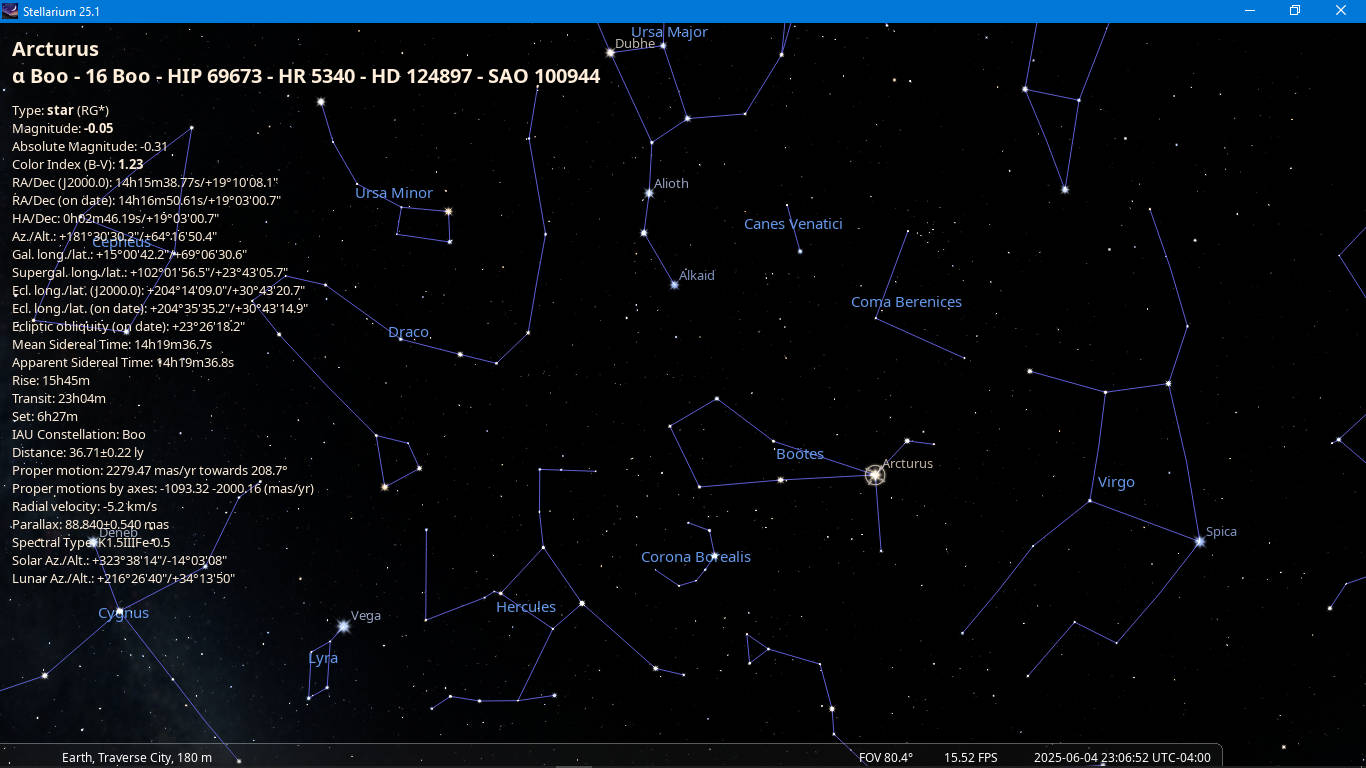Click the Corona Borealis constellation label

click(x=695, y=557)
